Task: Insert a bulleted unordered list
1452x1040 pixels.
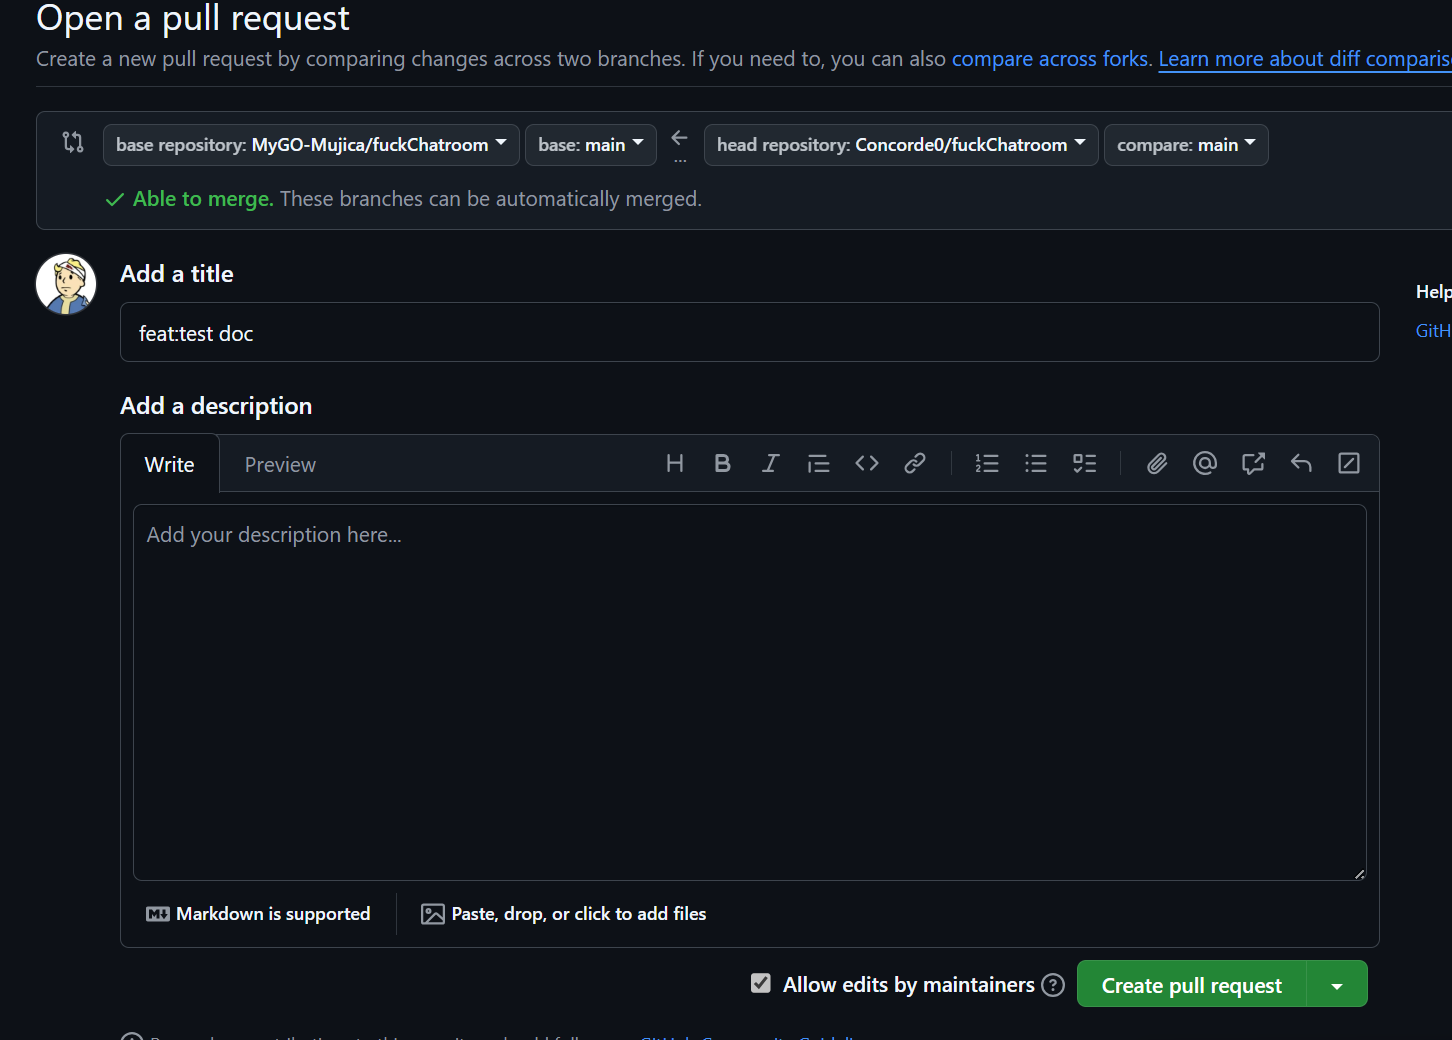Action: [1036, 463]
